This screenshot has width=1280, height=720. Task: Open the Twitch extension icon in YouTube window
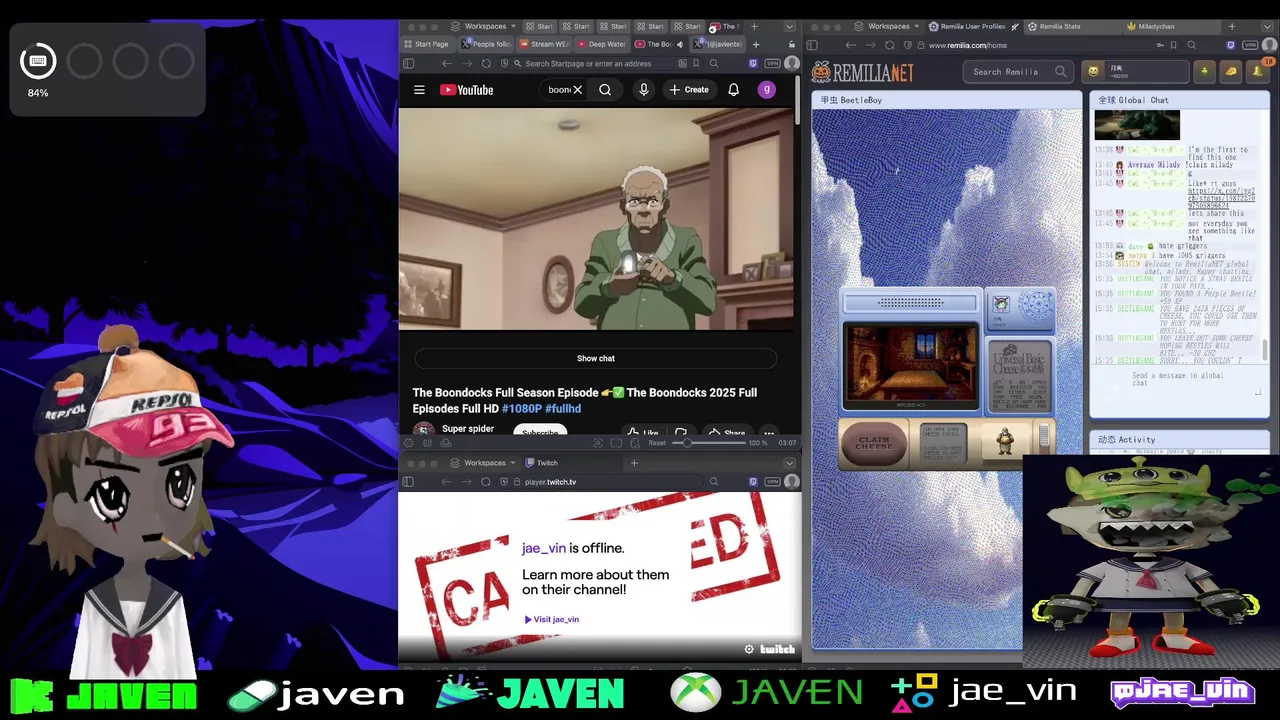(x=753, y=64)
